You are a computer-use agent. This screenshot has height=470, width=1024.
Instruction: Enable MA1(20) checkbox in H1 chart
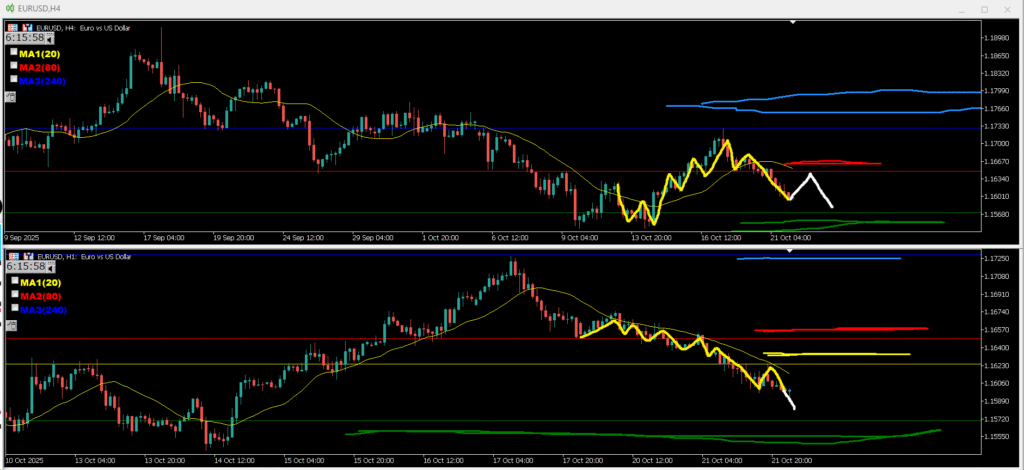coord(14,282)
